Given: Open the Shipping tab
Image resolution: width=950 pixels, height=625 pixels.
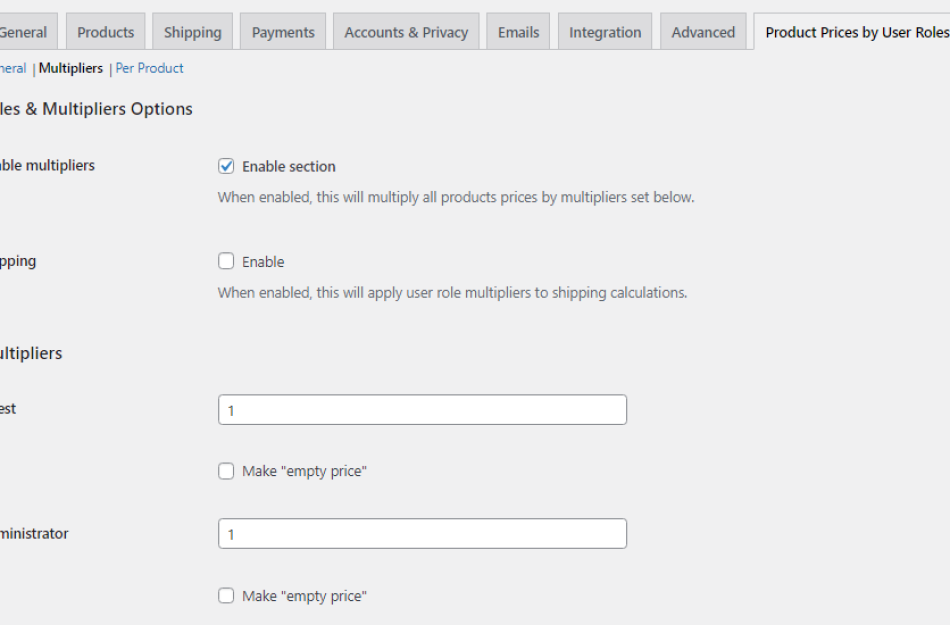Looking at the screenshot, I should [x=192, y=31].
